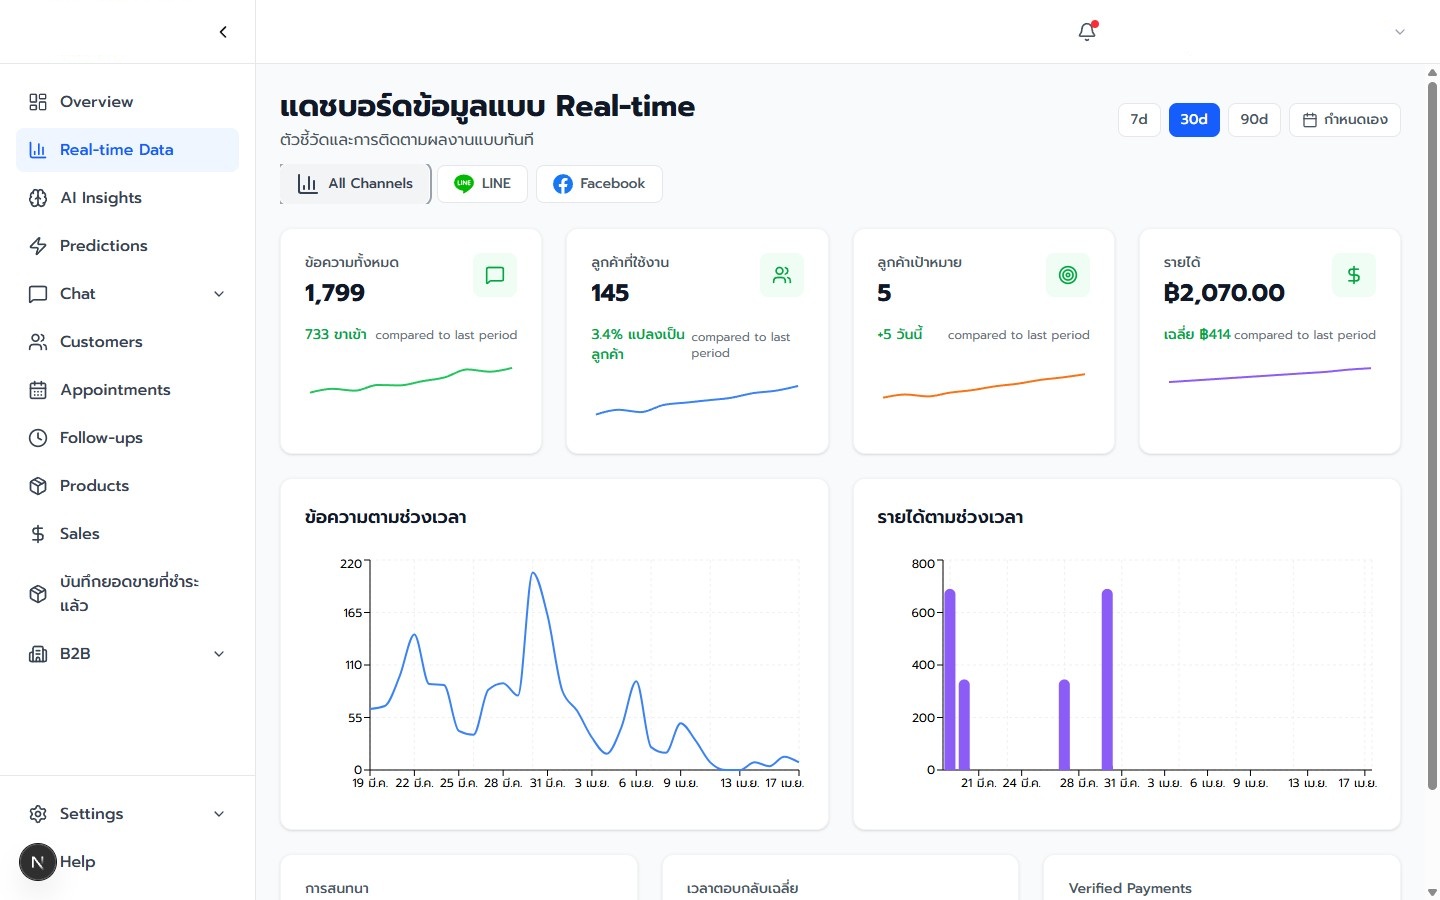Switch to the LINE channel tab
Image resolution: width=1440 pixels, height=900 pixels.
pos(482,184)
